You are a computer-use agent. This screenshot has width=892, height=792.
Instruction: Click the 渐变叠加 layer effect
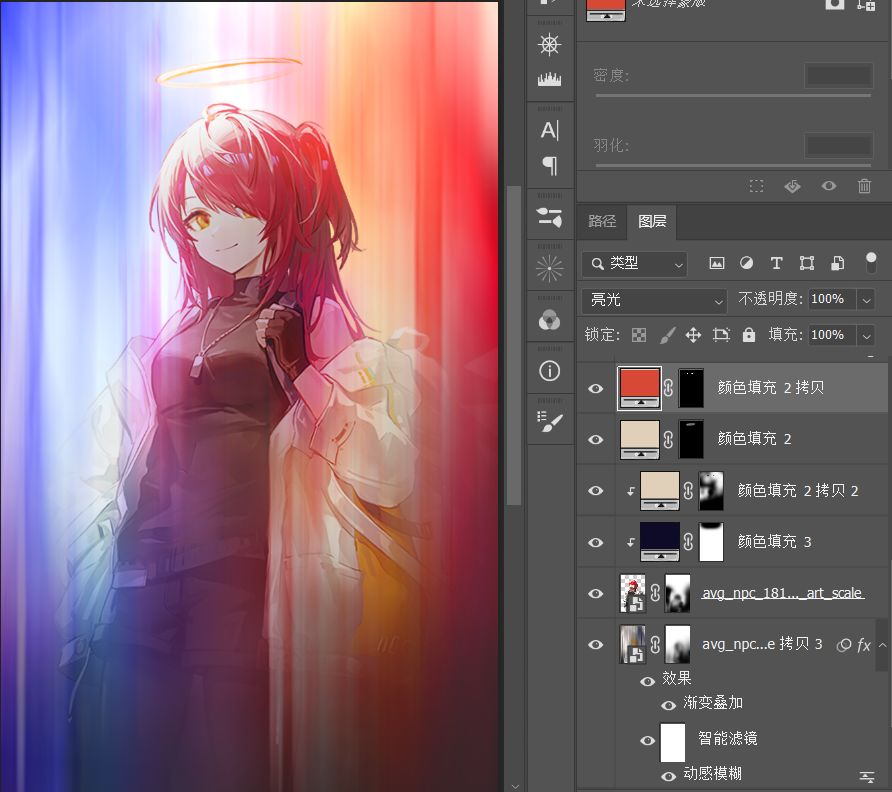pyautogui.click(x=713, y=703)
